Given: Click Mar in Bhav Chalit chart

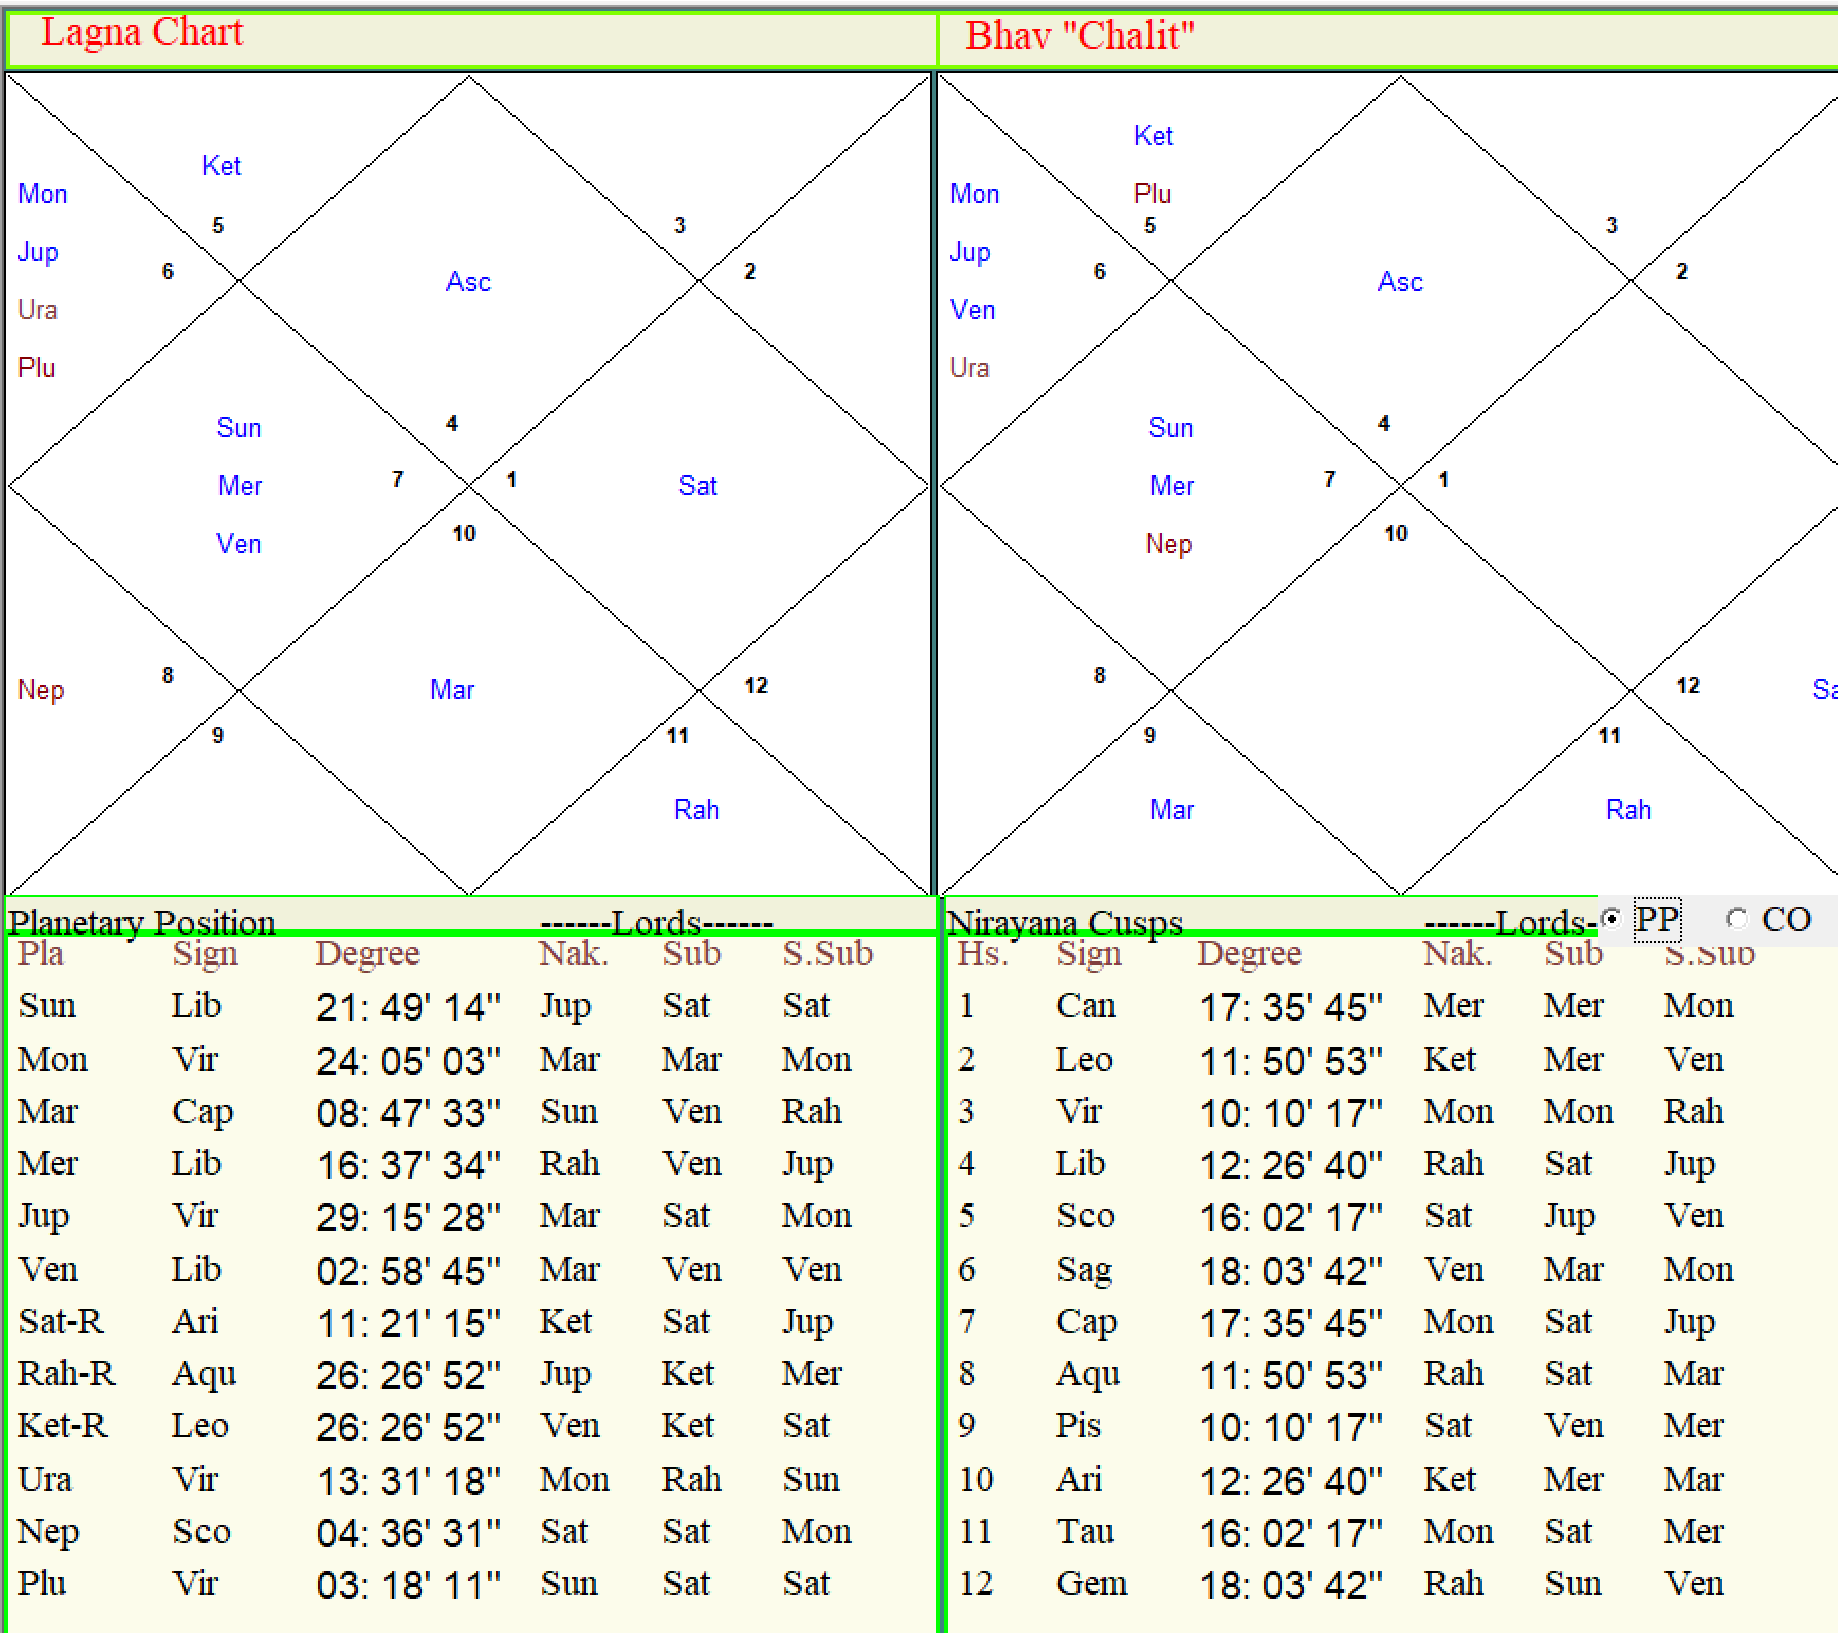Looking at the screenshot, I should (1172, 810).
